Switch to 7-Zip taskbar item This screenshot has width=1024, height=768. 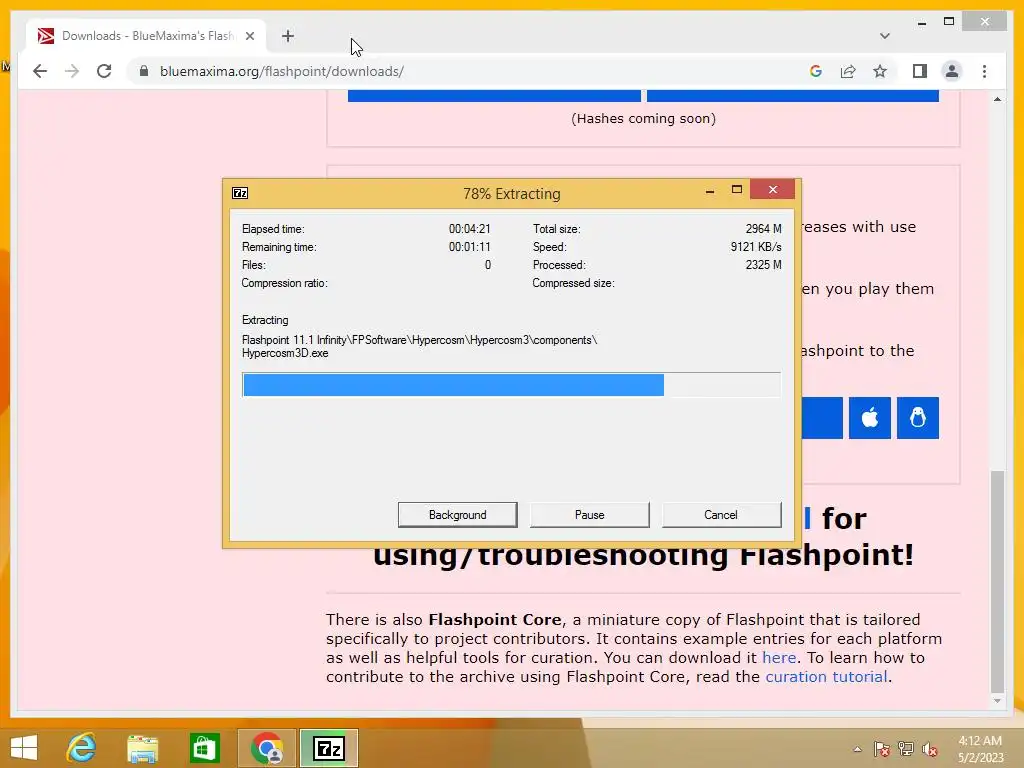click(328, 748)
